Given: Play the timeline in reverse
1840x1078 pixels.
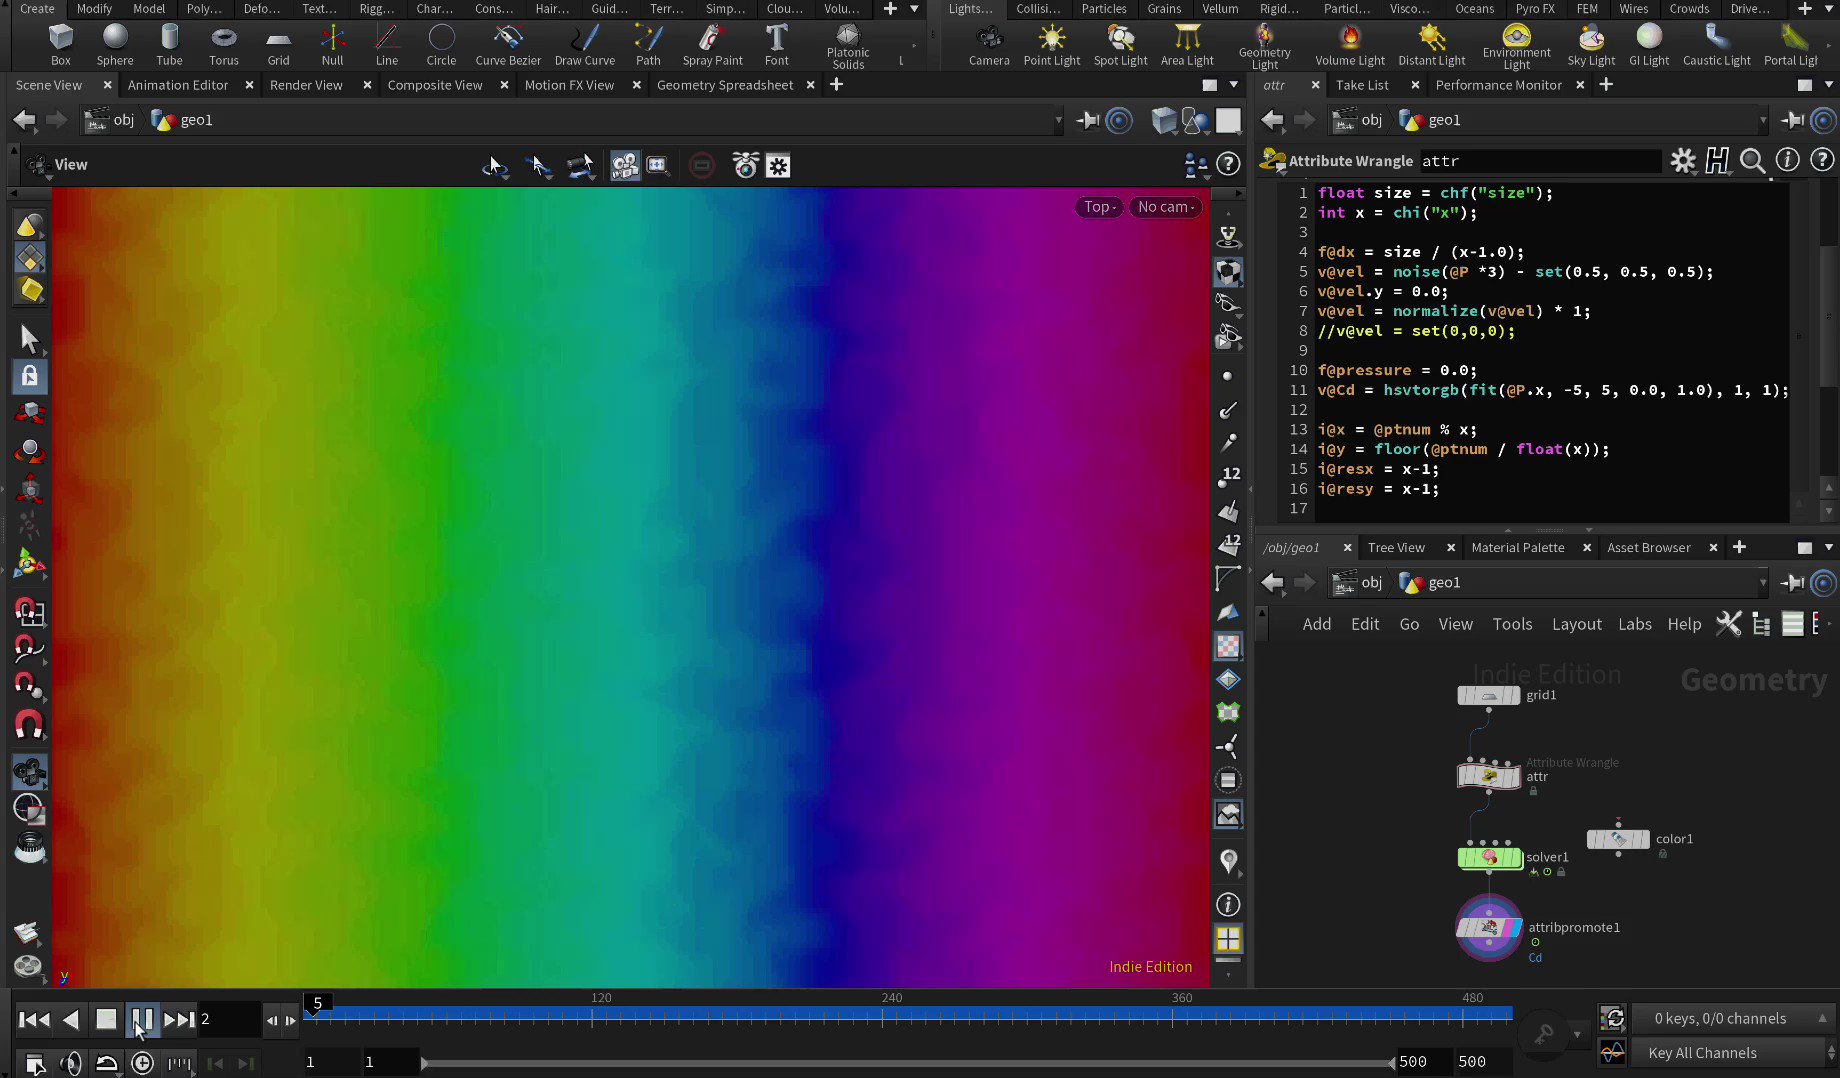Looking at the screenshot, I should 70,1020.
